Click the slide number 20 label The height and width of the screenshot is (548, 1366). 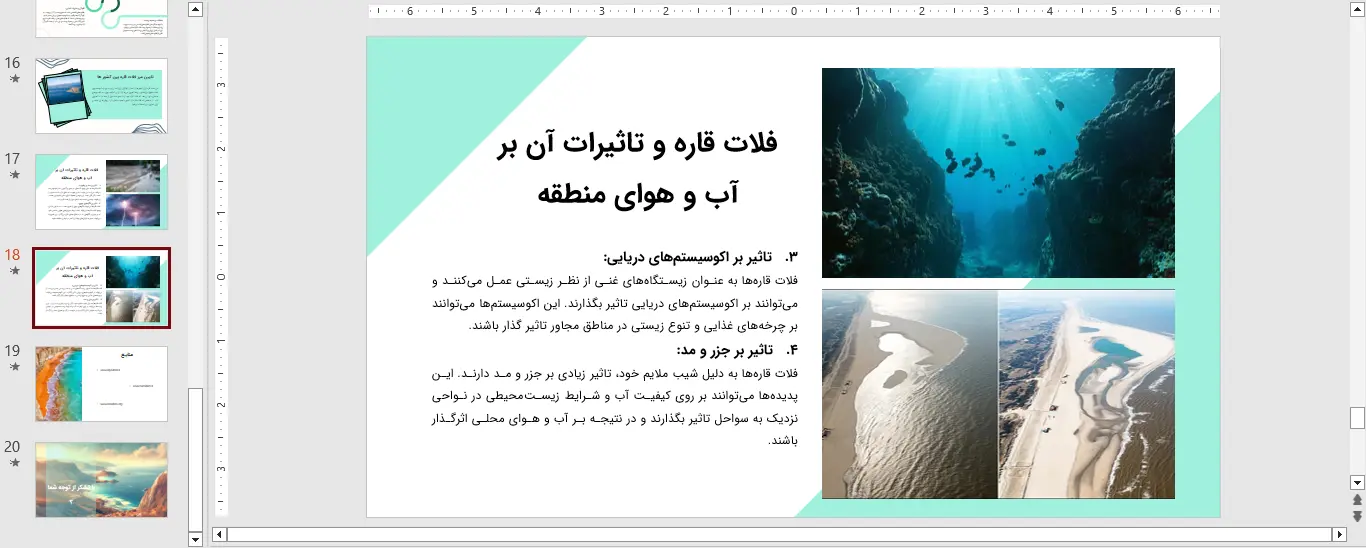(x=12, y=446)
